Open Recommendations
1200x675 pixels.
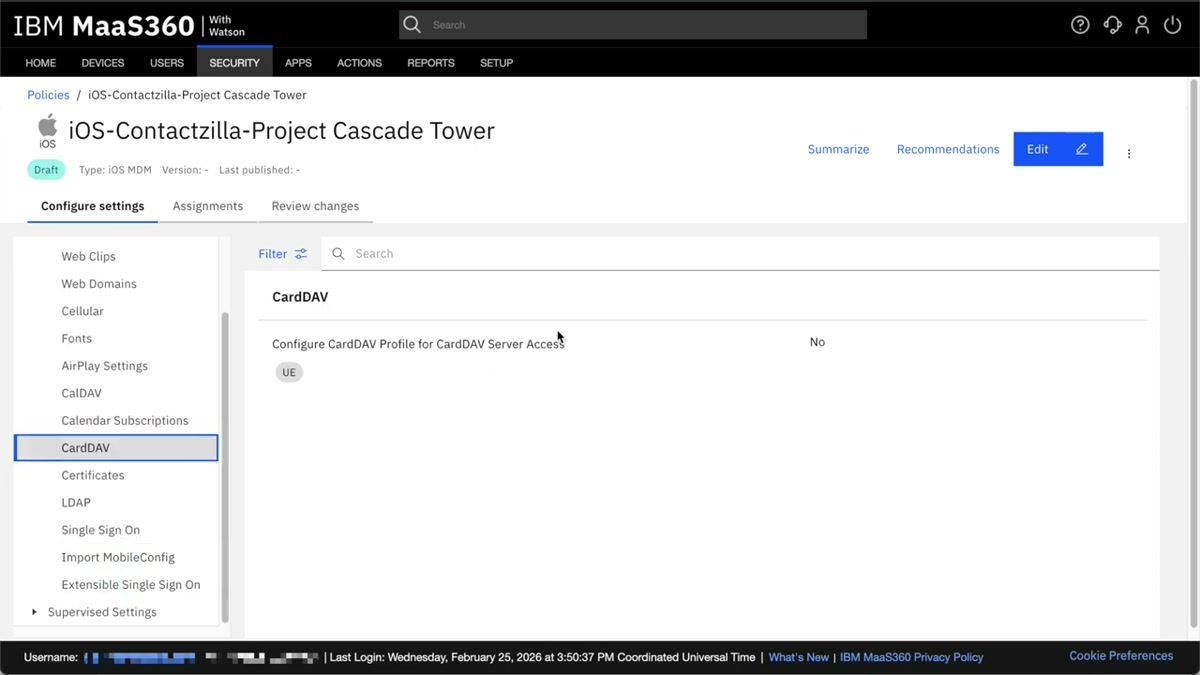point(948,149)
